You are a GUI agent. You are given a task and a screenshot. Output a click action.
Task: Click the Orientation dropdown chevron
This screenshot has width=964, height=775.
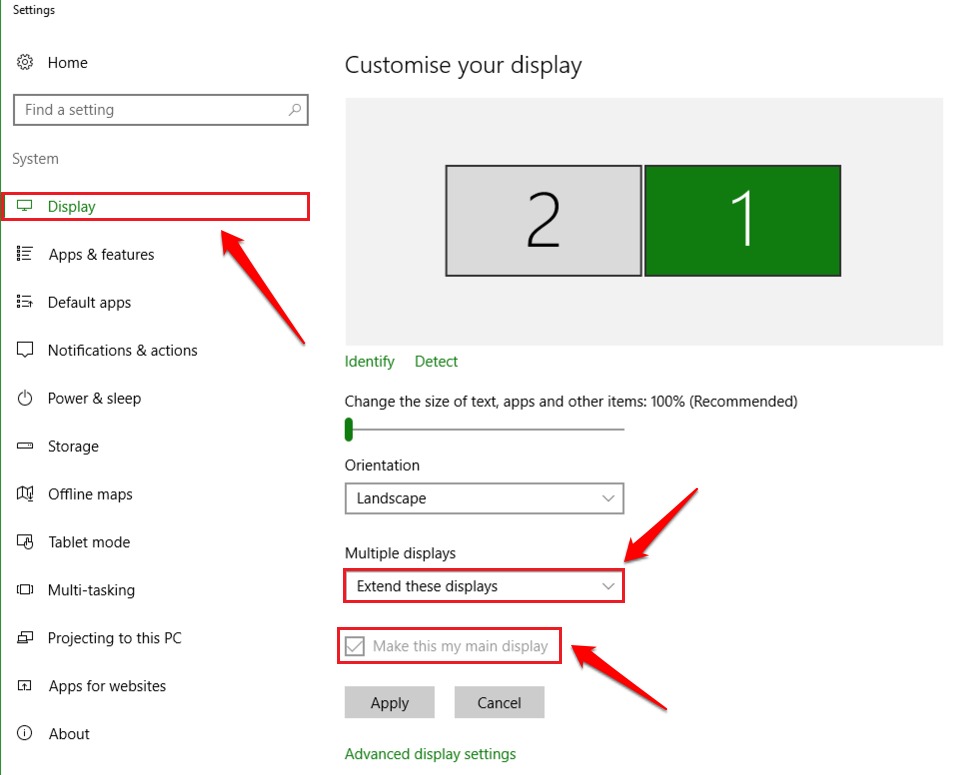click(608, 498)
